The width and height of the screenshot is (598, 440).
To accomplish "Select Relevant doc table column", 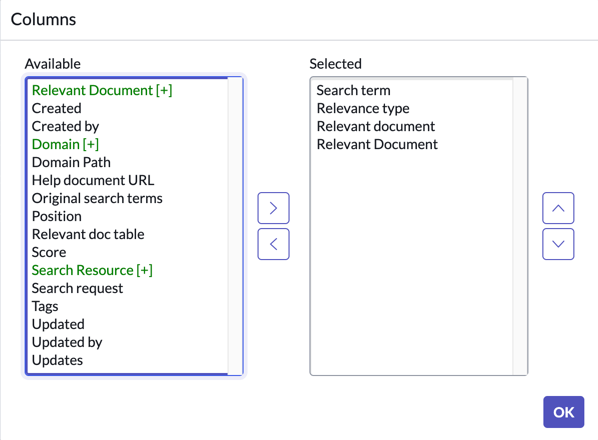I will 88,234.
